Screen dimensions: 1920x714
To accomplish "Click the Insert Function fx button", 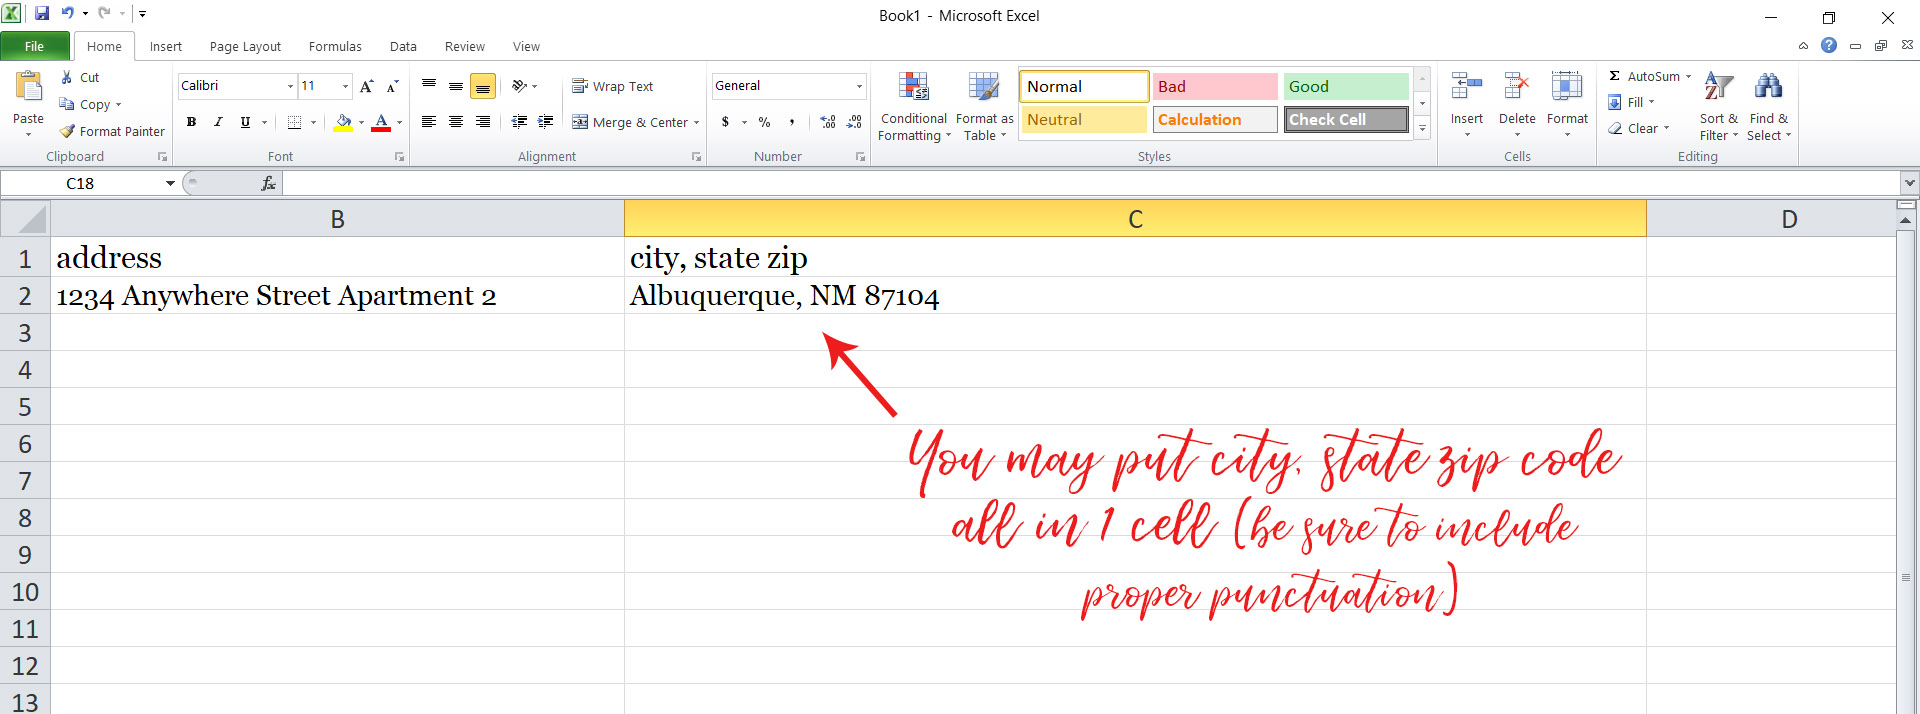I will [x=268, y=183].
